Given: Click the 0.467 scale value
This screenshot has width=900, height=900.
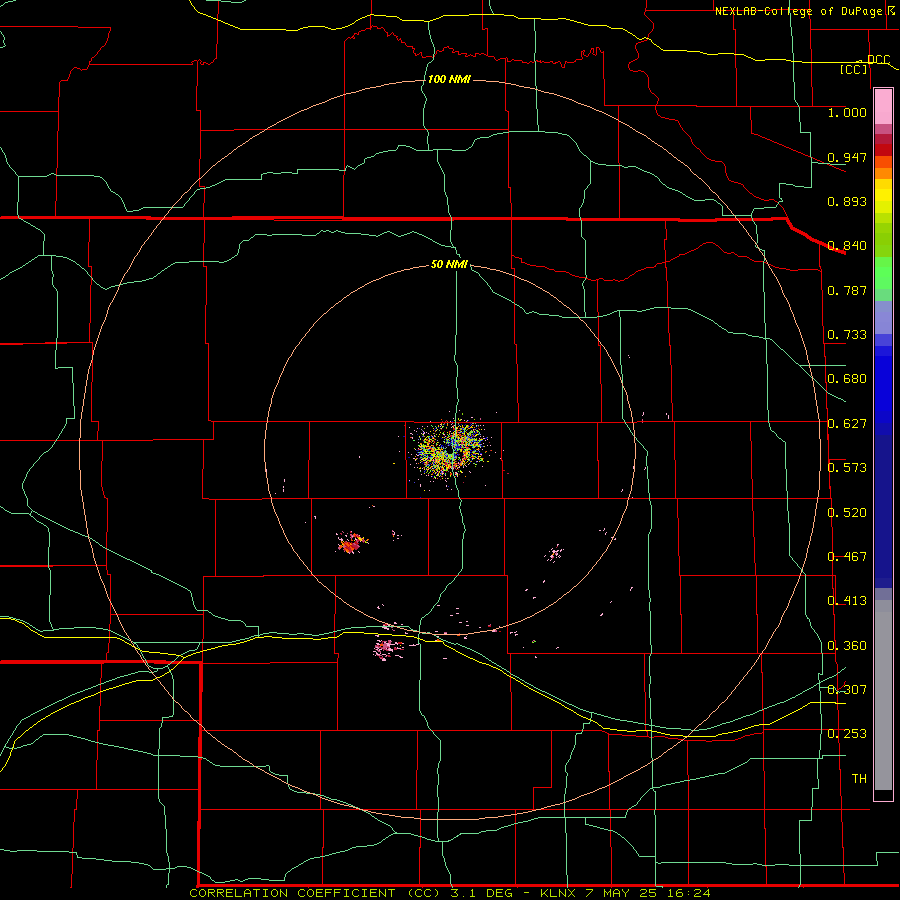Looking at the screenshot, I should pyautogui.click(x=847, y=557).
